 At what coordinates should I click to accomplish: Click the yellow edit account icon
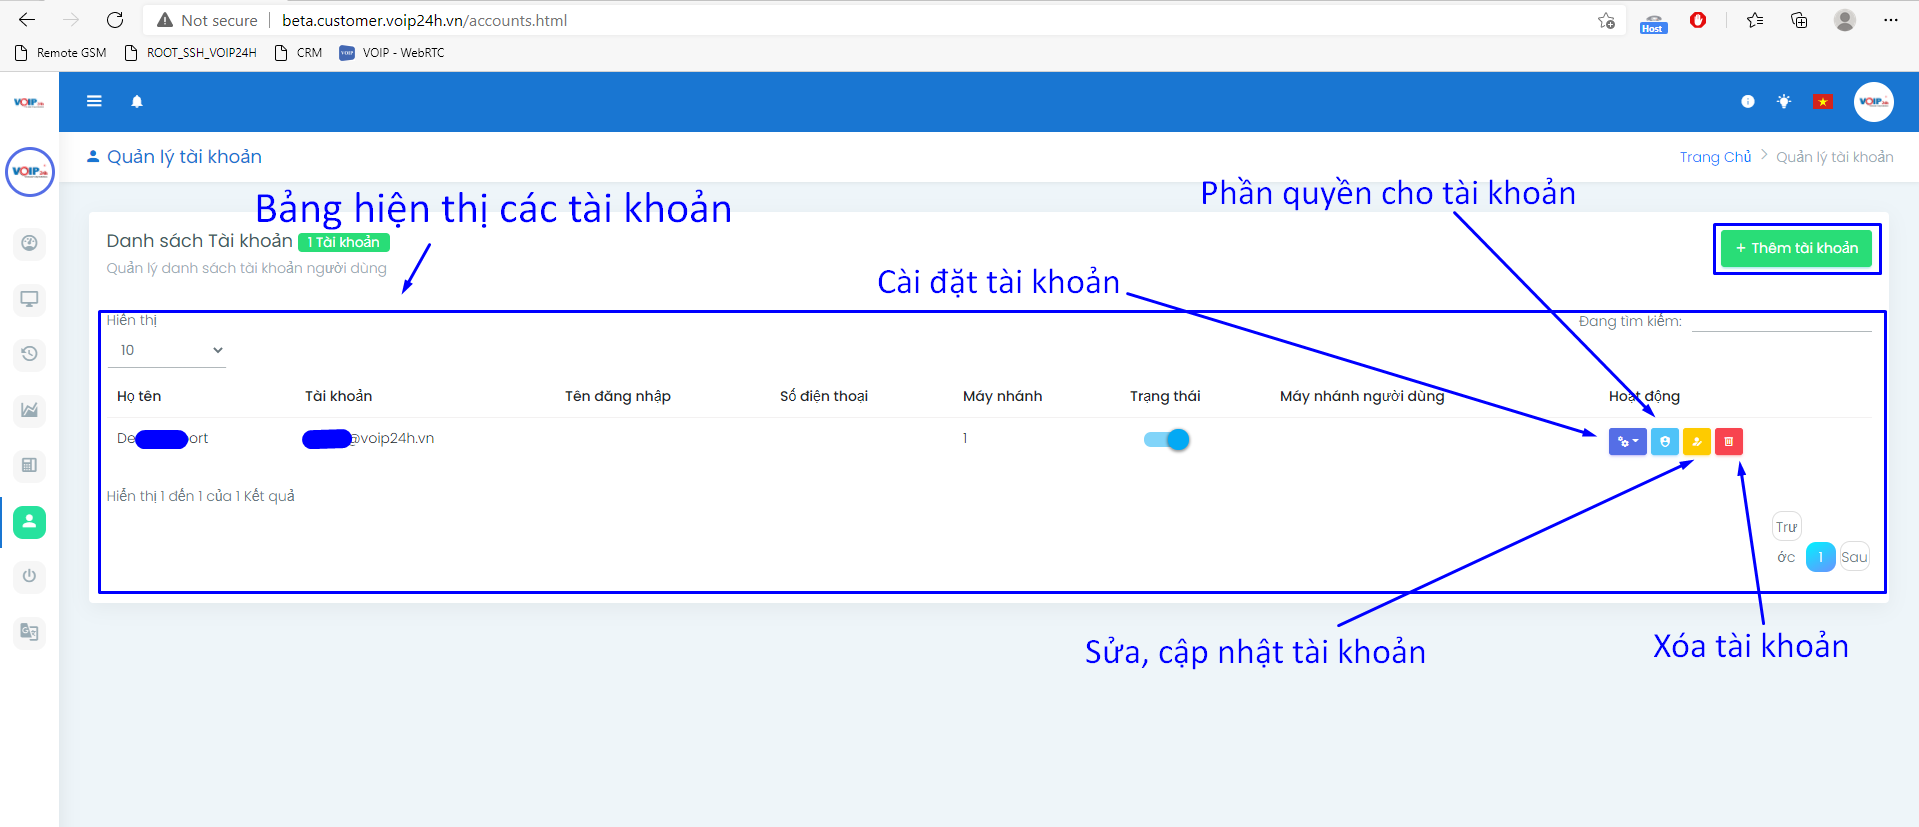click(1696, 441)
